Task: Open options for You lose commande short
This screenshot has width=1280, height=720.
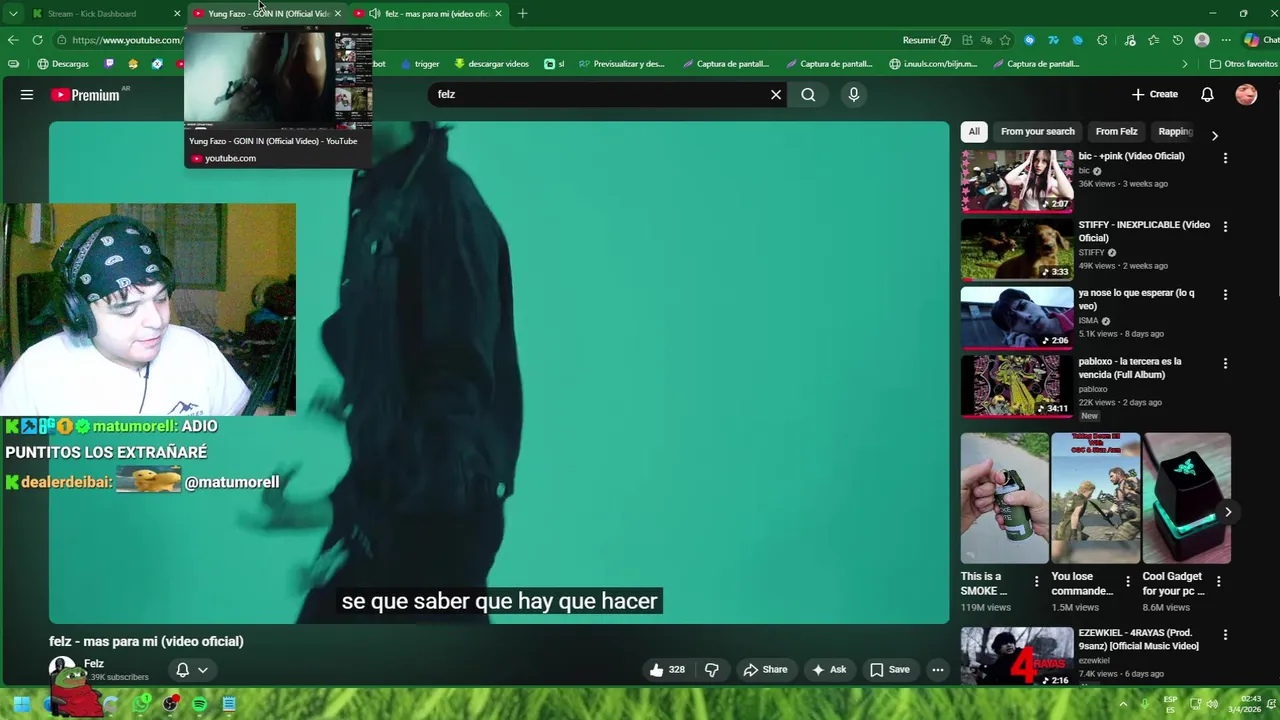Action: pos(1128,581)
